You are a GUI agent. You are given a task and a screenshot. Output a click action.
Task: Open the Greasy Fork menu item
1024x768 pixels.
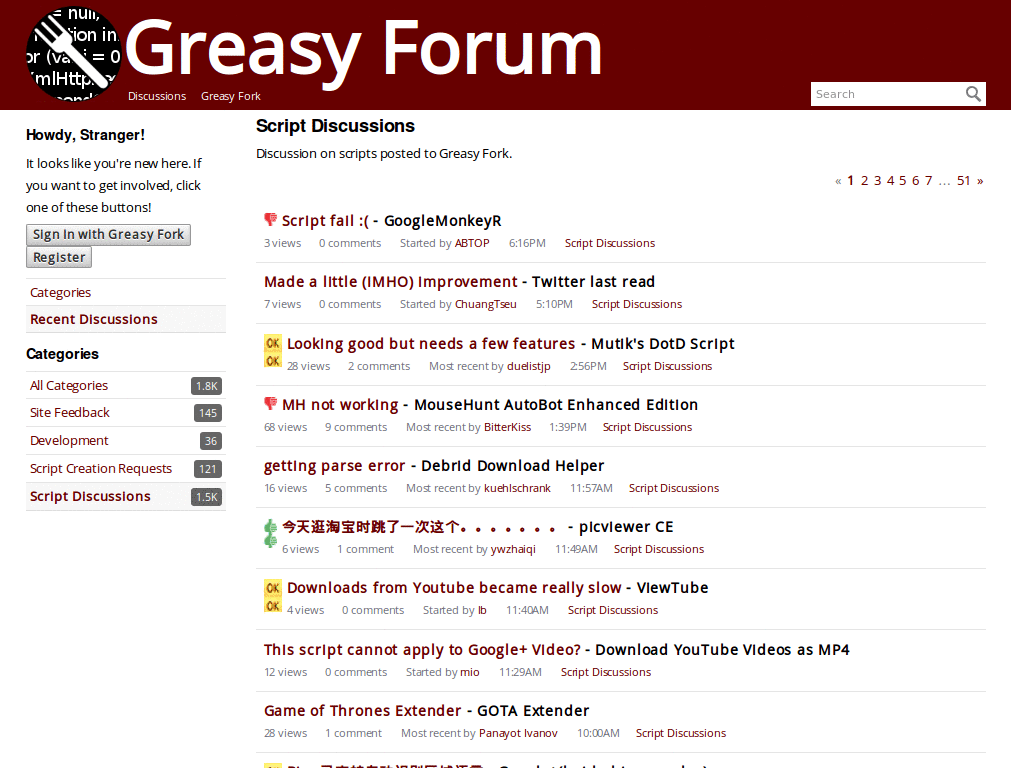point(230,96)
